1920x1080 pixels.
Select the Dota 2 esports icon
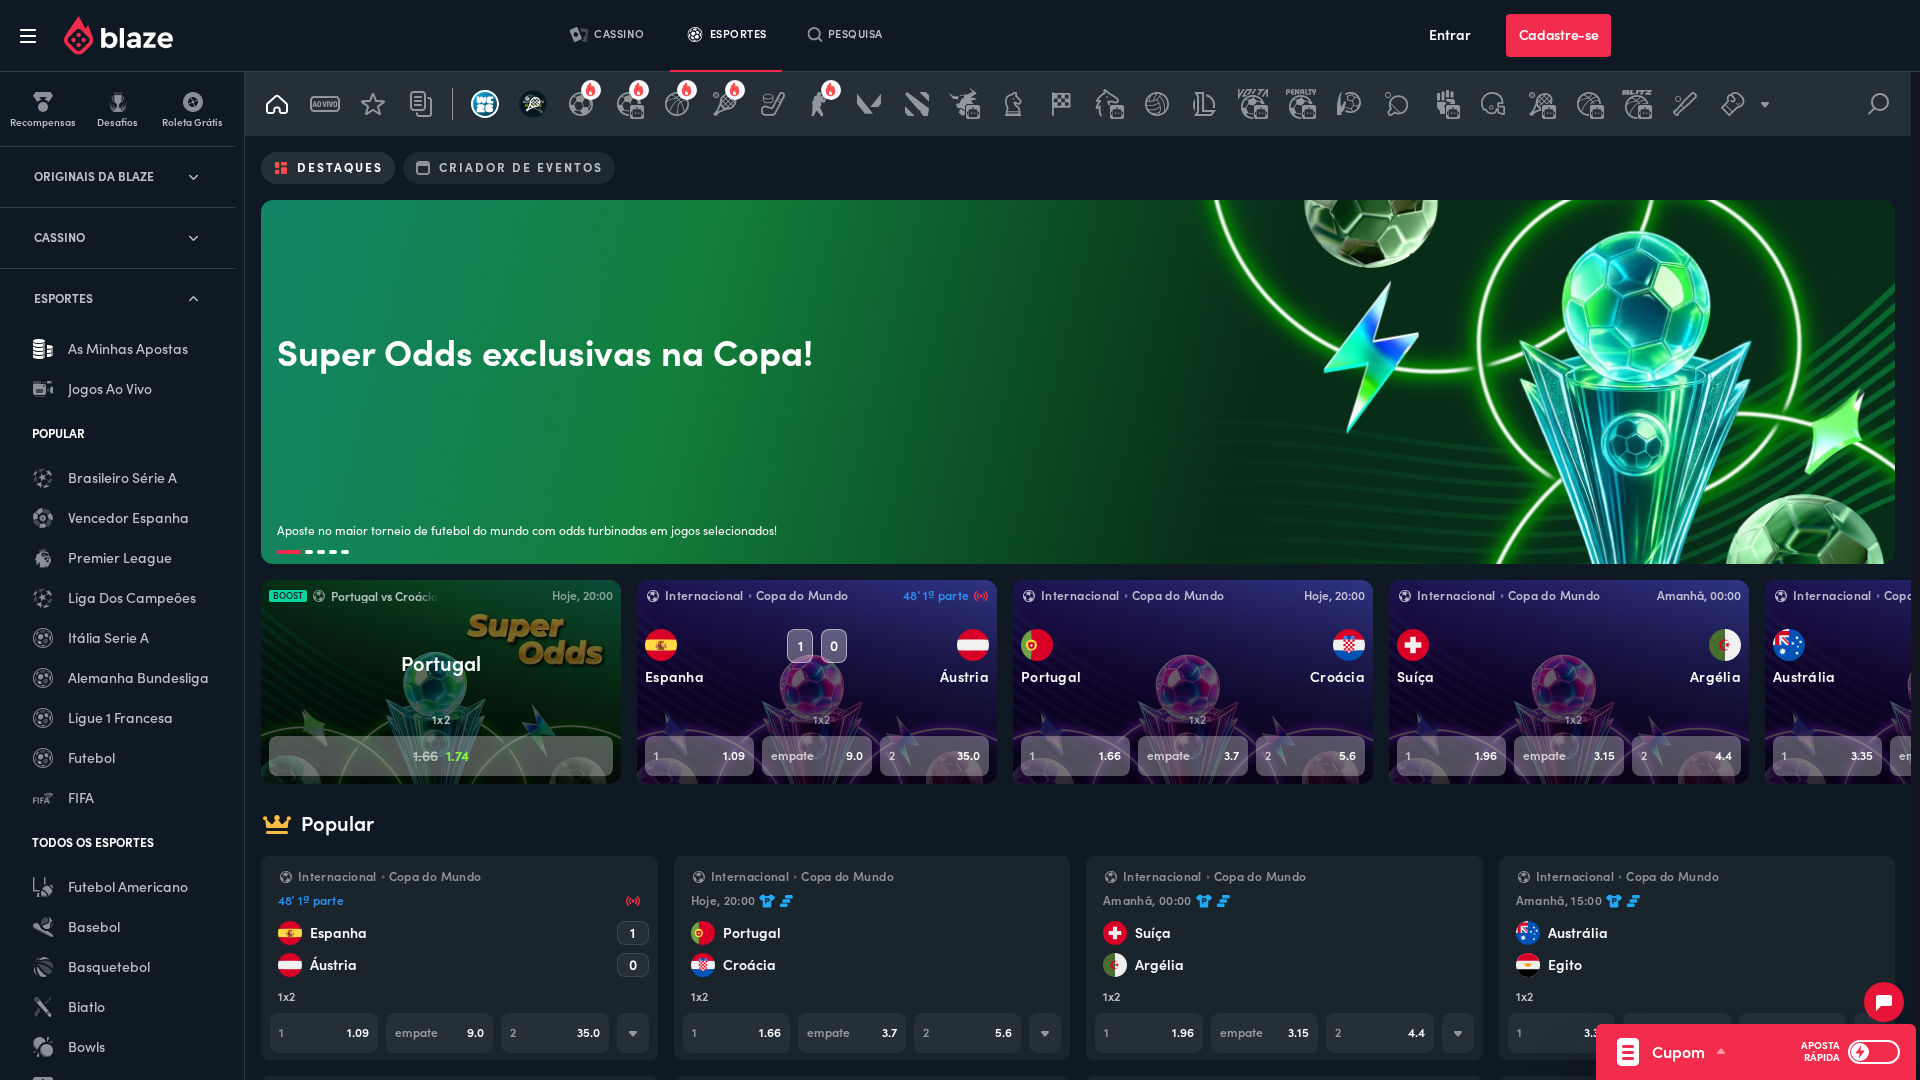pyautogui.click(x=917, y=104)
